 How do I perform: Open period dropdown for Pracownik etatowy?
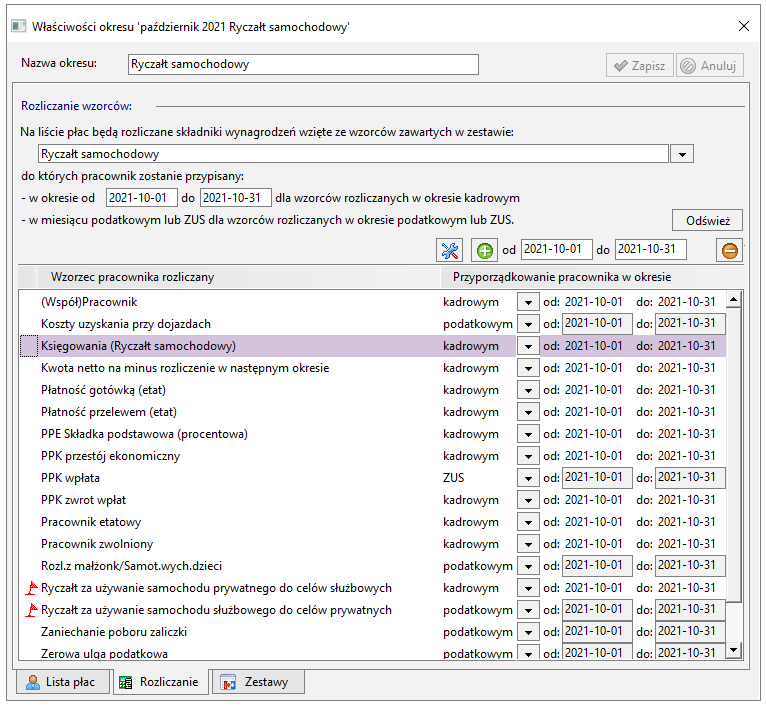point(528,522)
